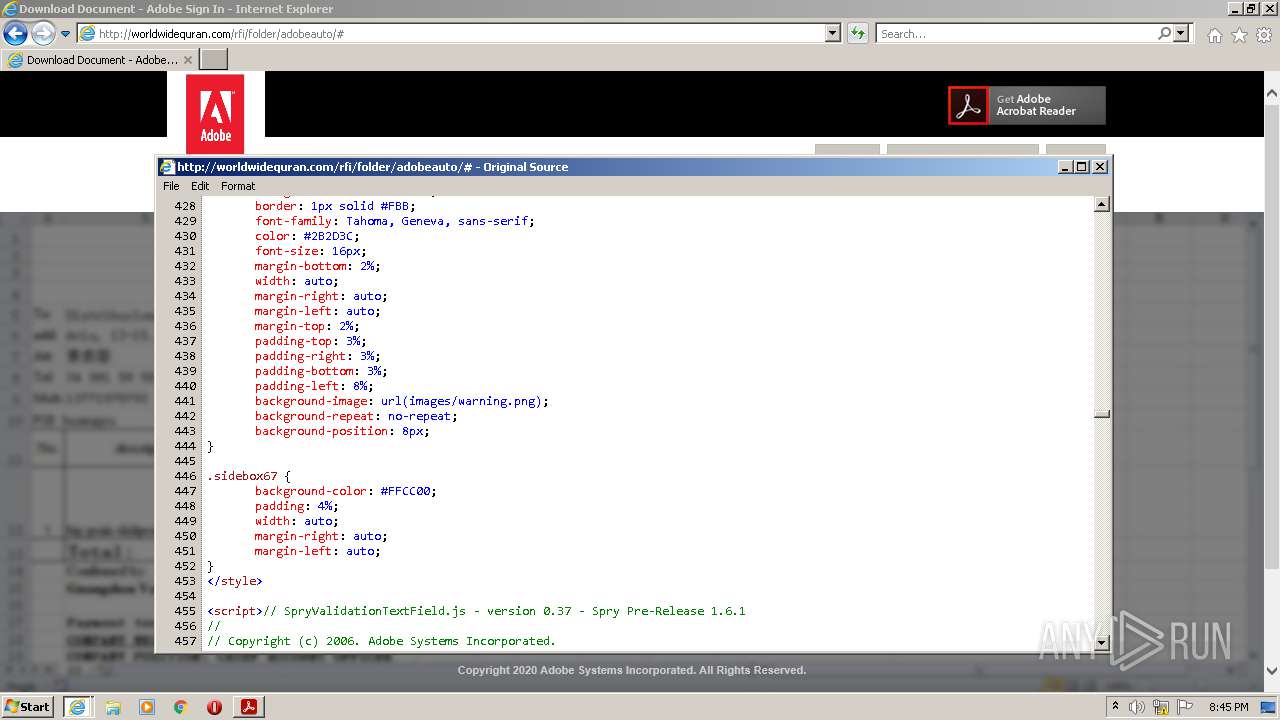This screenshot has height=720, width=1280.
Task: Click the volume speaker tray icon
Action: click(x=1137, y=706)
